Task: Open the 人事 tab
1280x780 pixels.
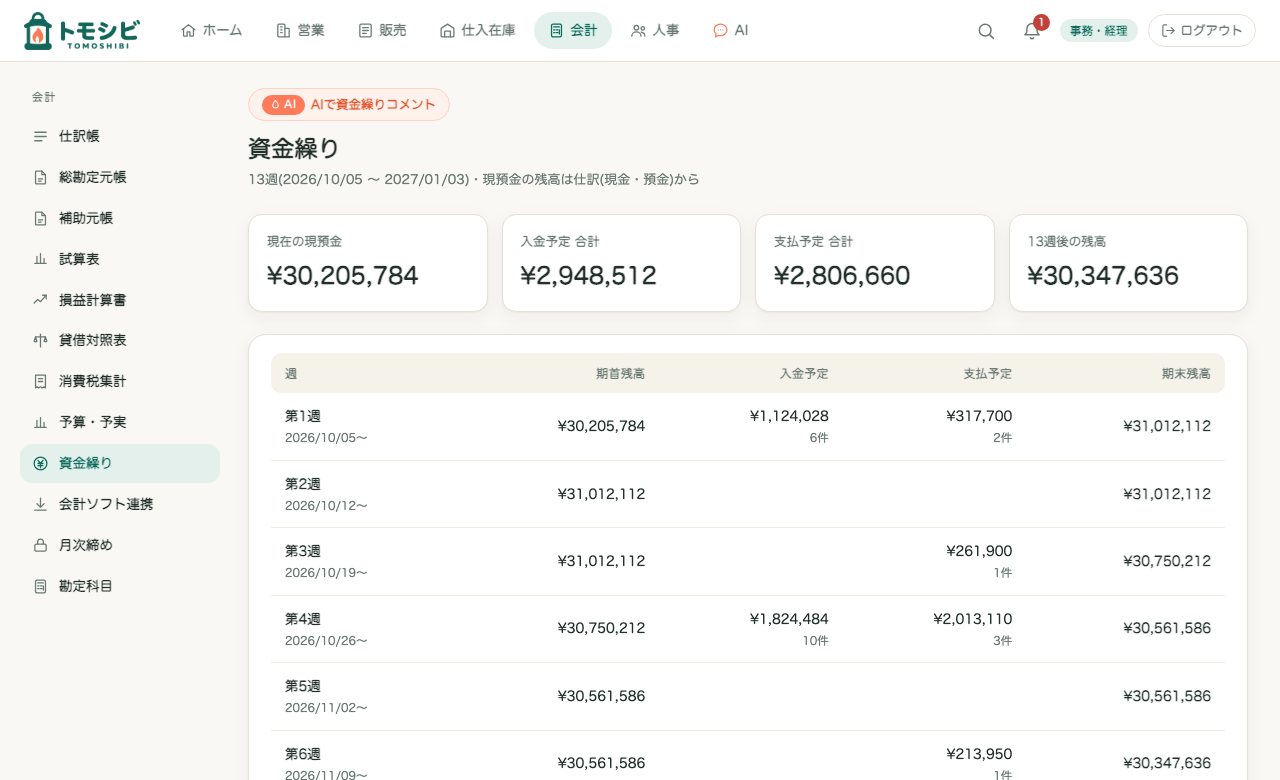Action: (x=655, y=31)
